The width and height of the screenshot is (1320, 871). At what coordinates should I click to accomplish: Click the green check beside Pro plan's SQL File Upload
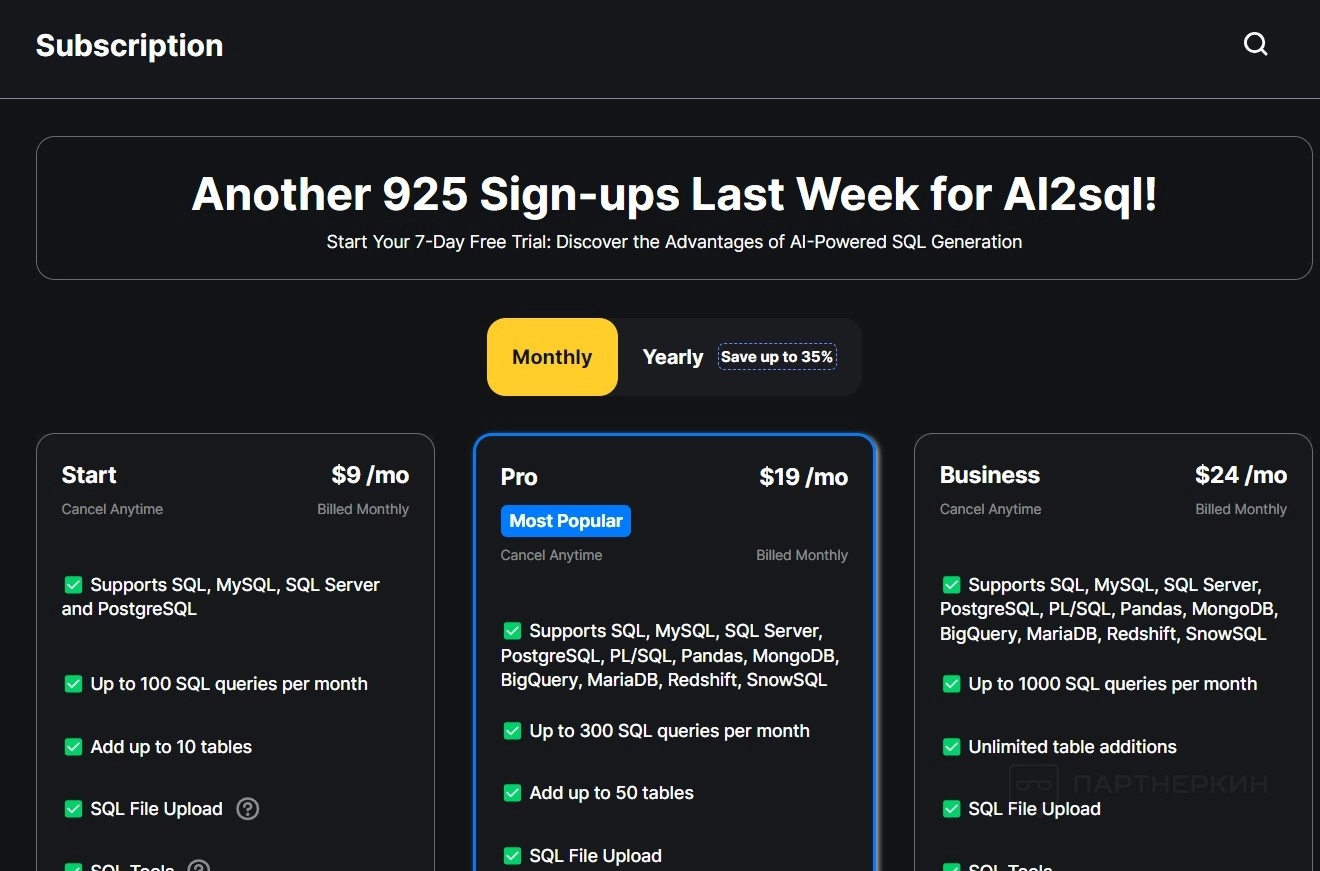point(512,856)
